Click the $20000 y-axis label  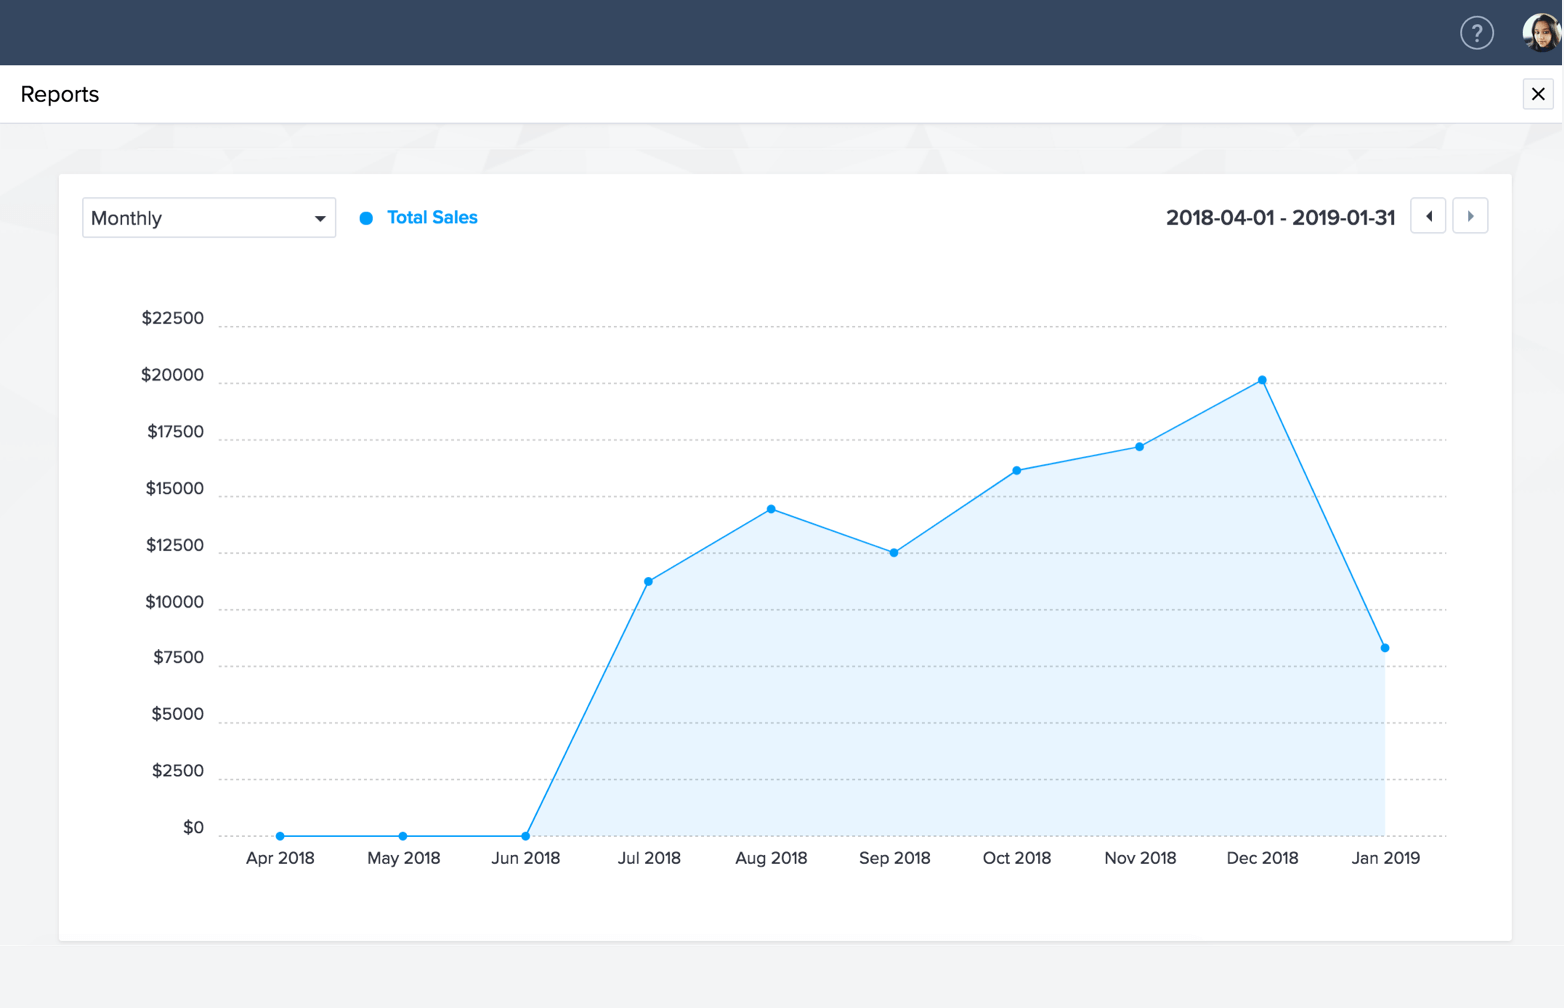tap(172, 375)
